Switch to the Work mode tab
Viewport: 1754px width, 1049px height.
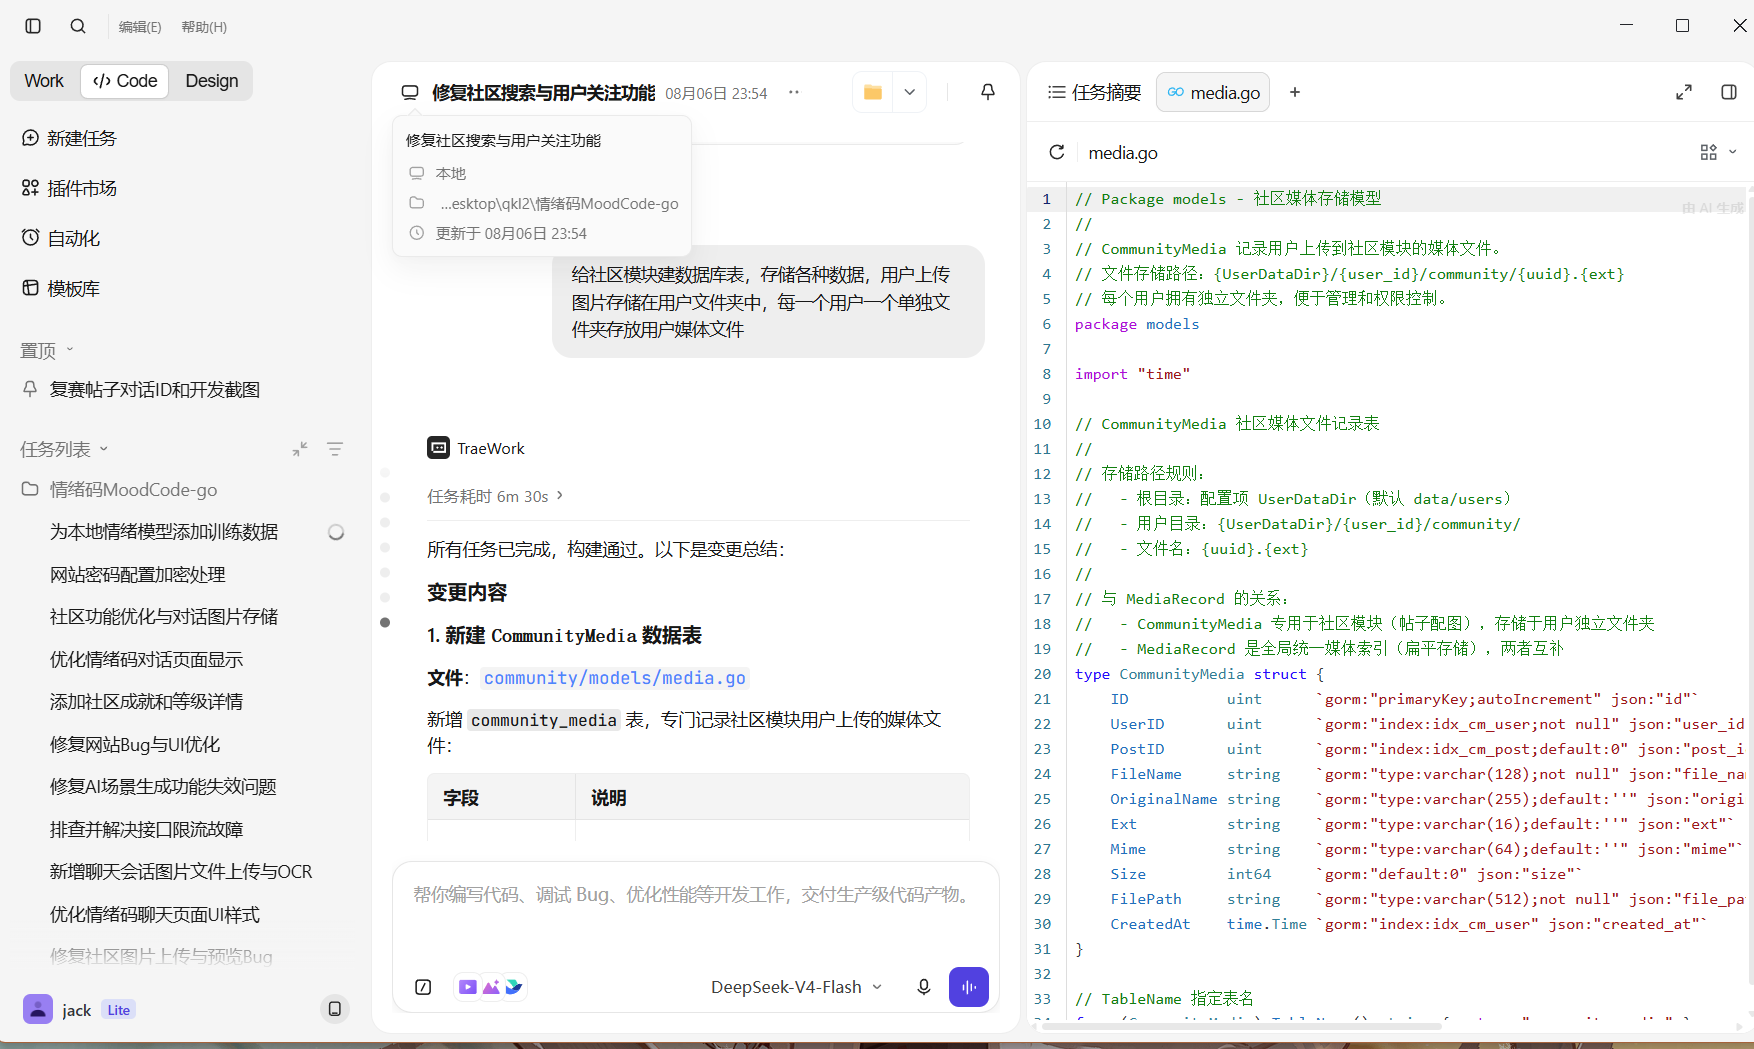(x=44, y=81)
